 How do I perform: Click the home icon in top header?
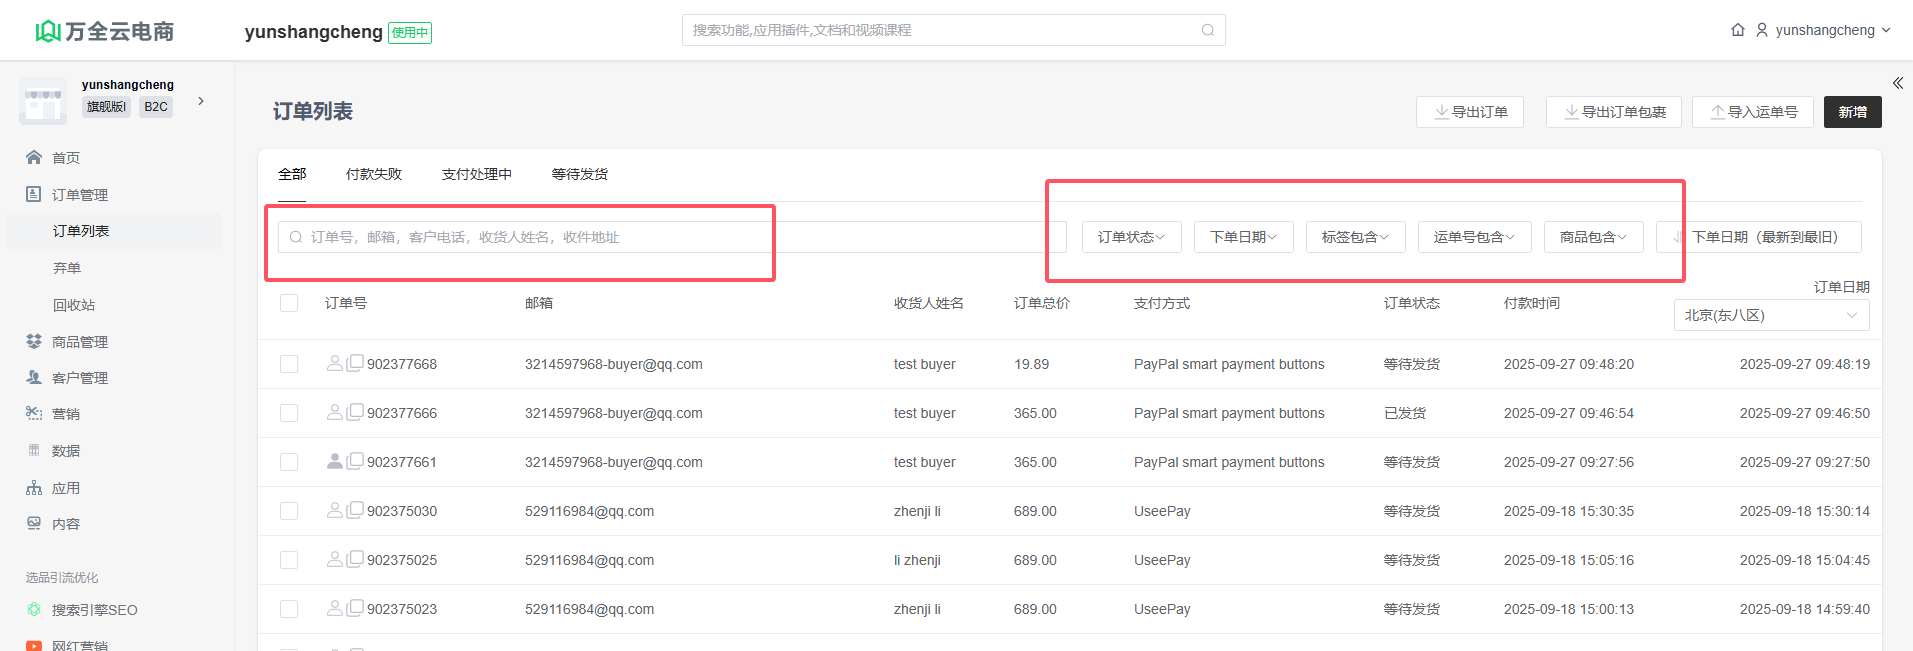click(1738, 30)
